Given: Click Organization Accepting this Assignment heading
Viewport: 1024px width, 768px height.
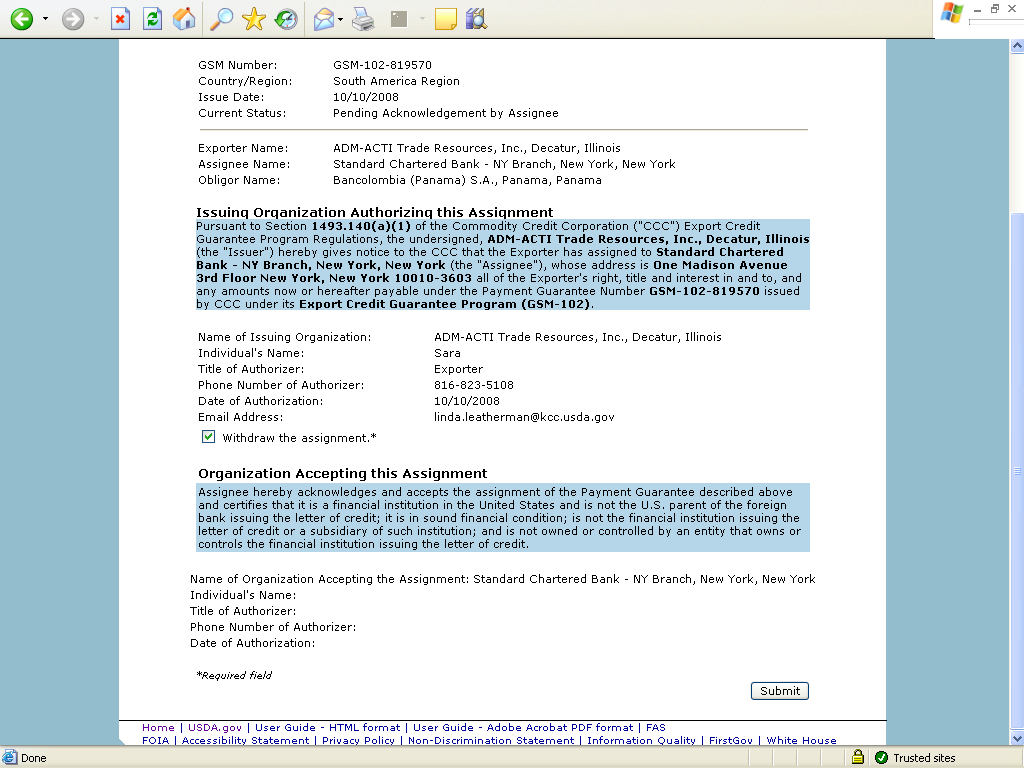Looking at the screenshot, I should tap(343, 473).
